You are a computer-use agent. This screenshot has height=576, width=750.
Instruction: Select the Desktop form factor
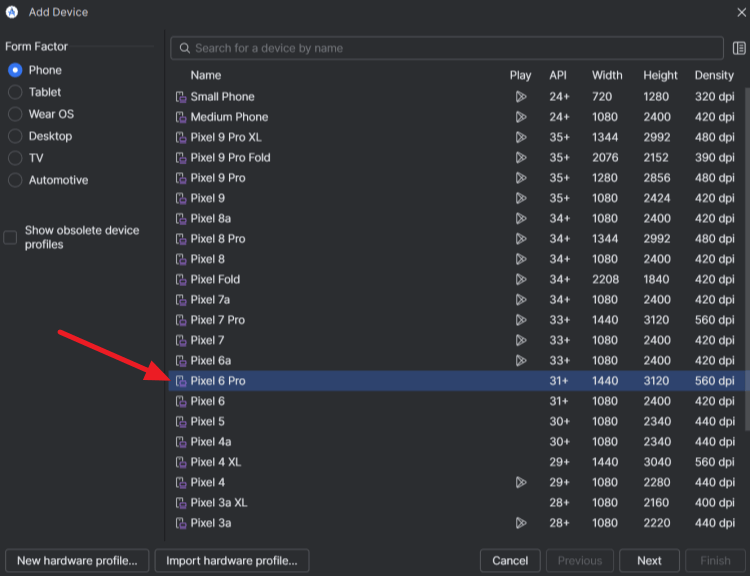tap(15, 136)
